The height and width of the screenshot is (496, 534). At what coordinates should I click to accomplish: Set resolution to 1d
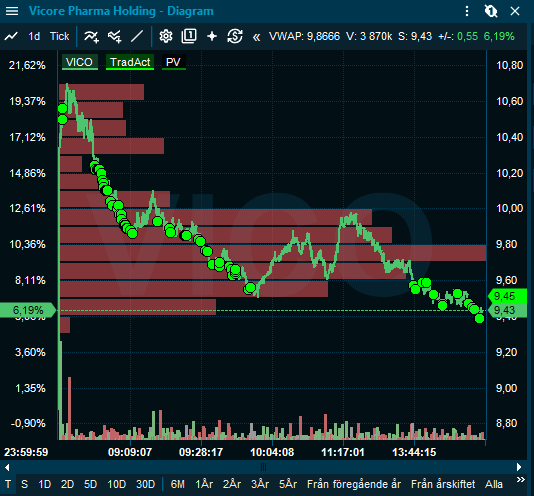(34, 36)
